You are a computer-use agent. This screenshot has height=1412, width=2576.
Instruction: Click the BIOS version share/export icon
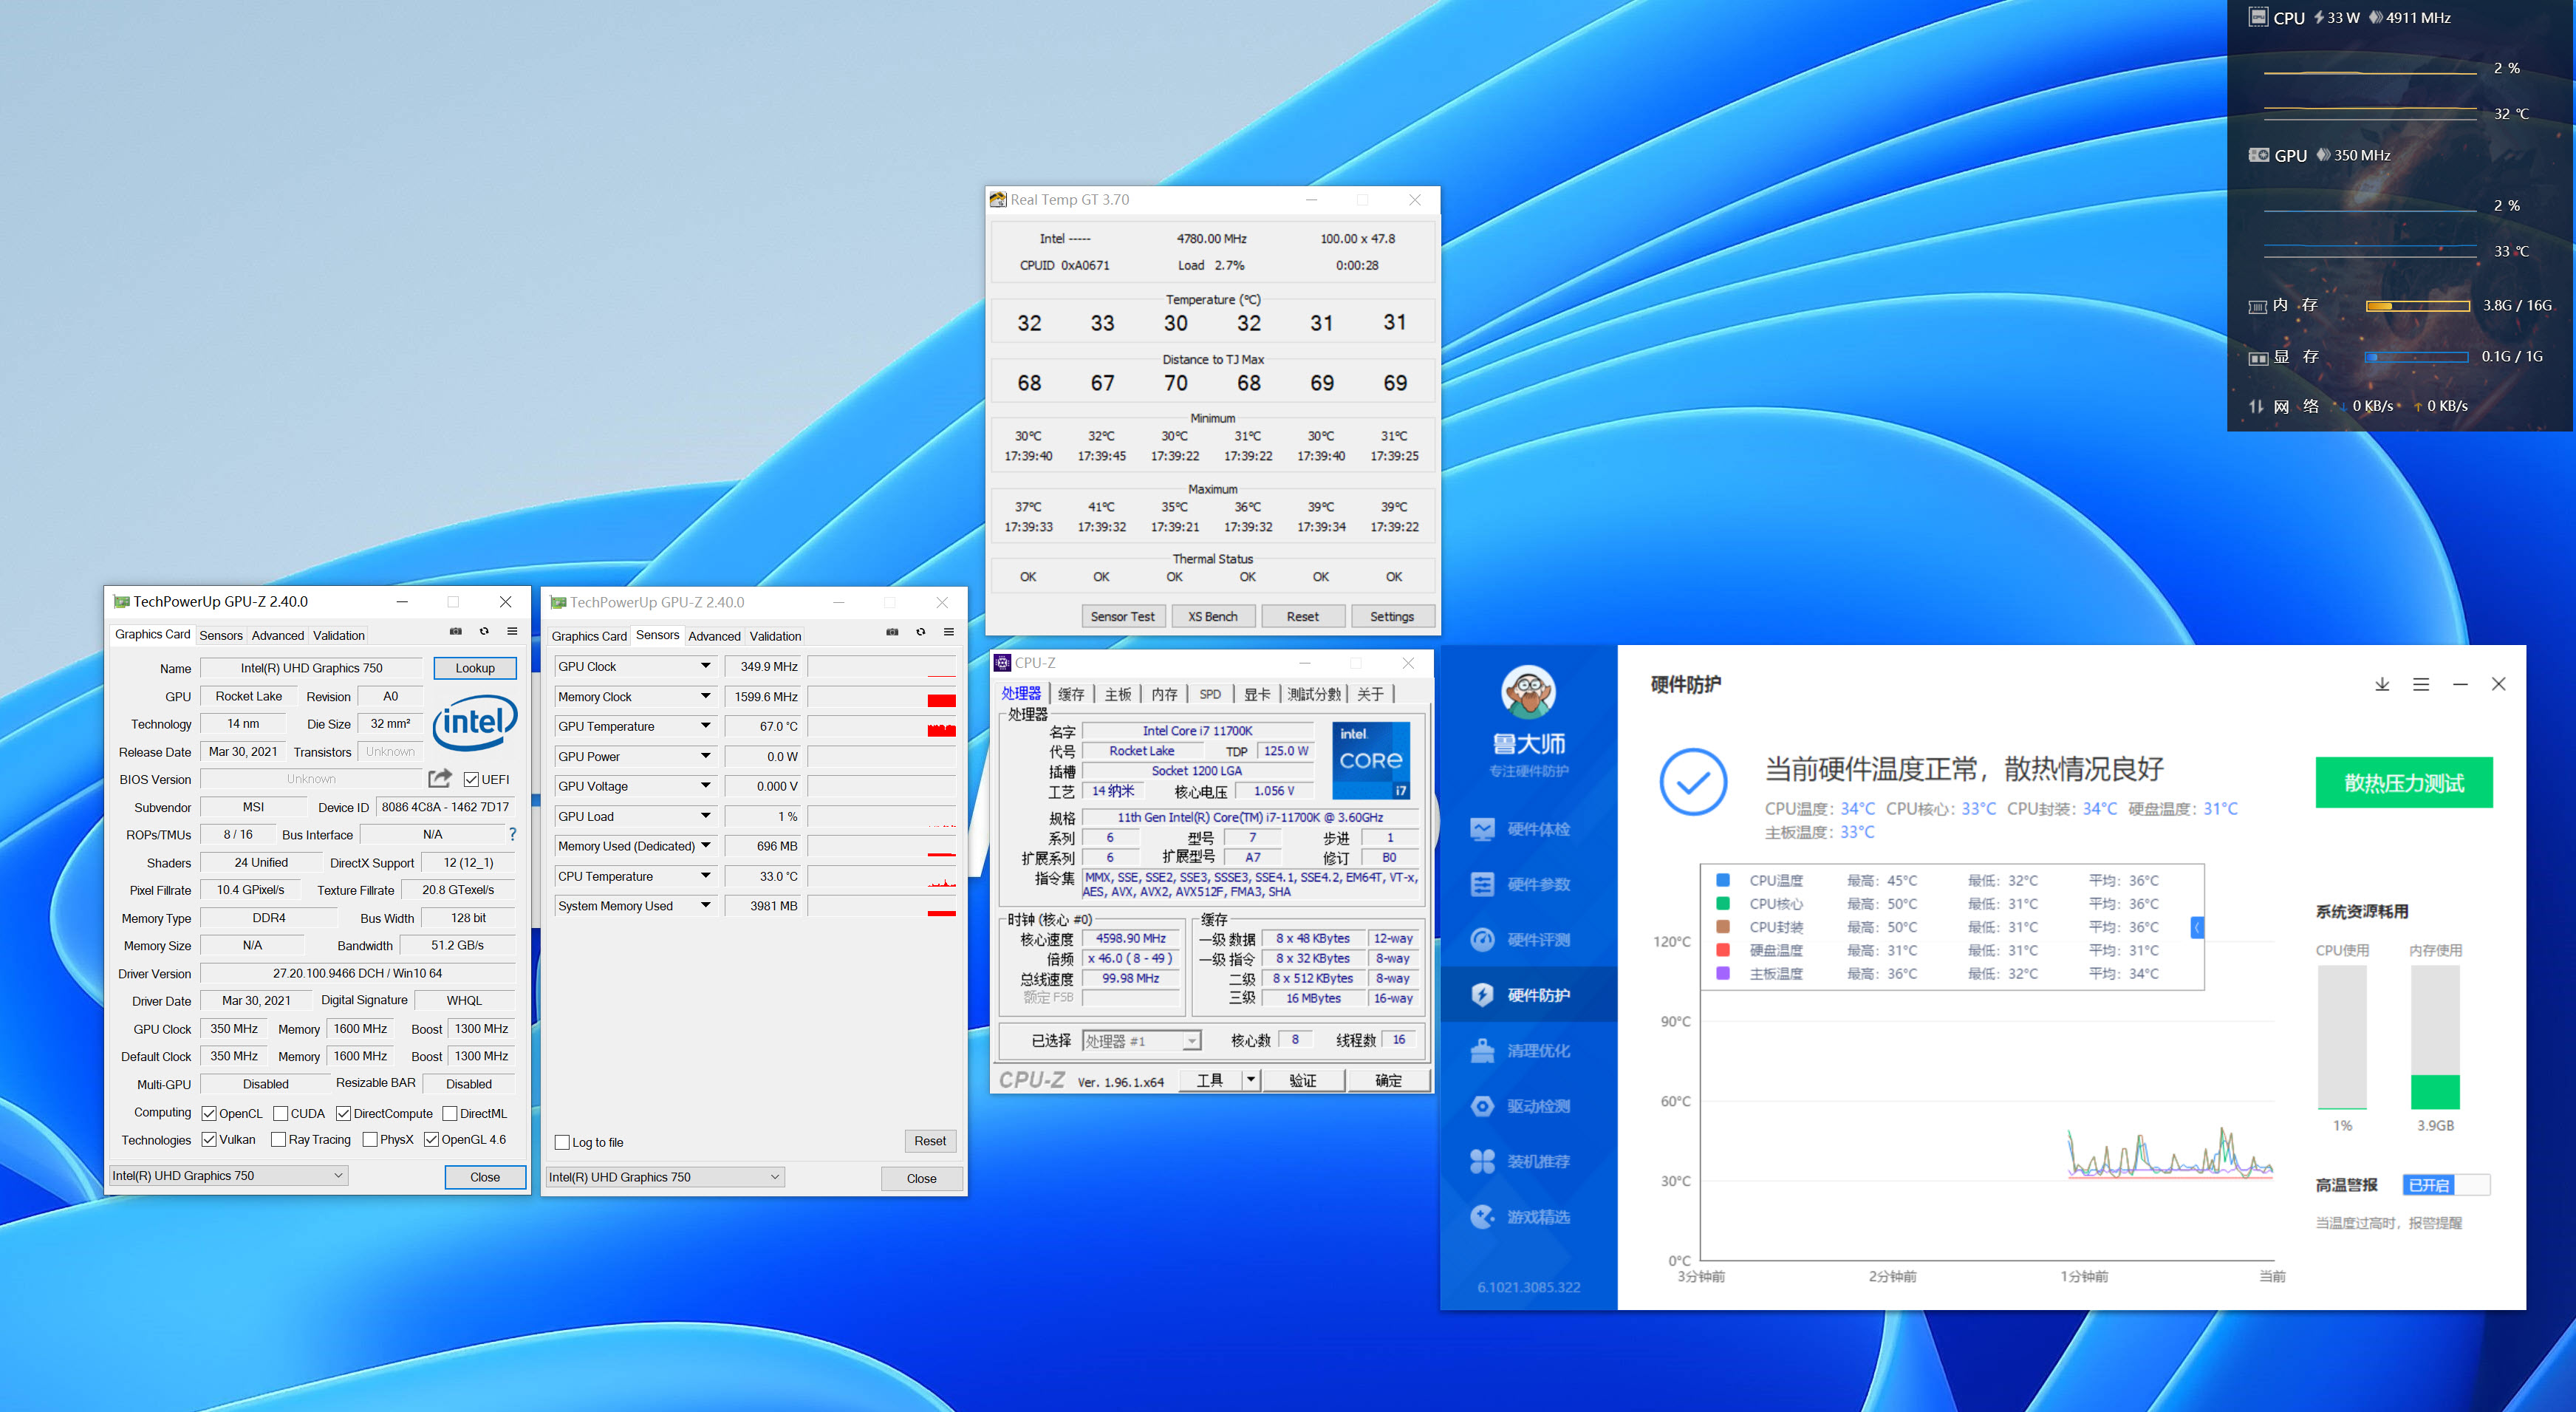[439, 778]
